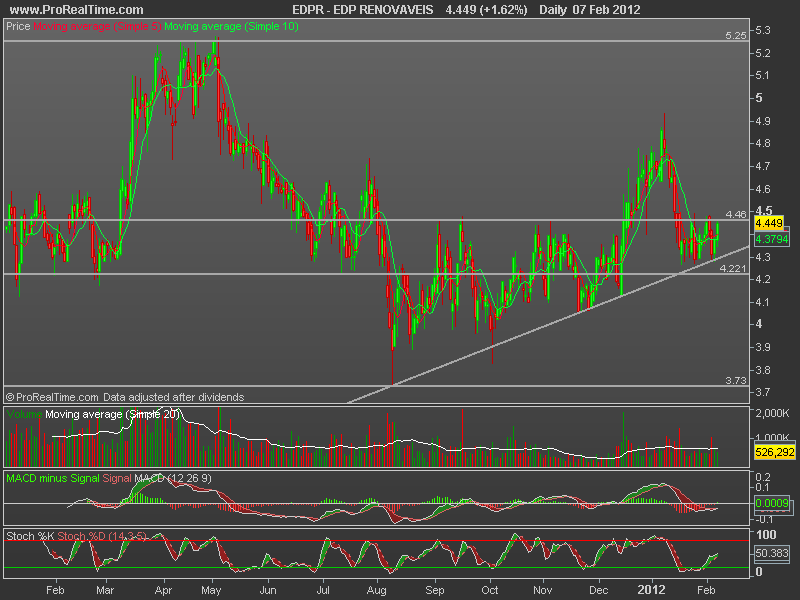The width and height of the screenshot is (800, 600).
Task: Select the MACD minus Signal label
Action: [53, 478]
